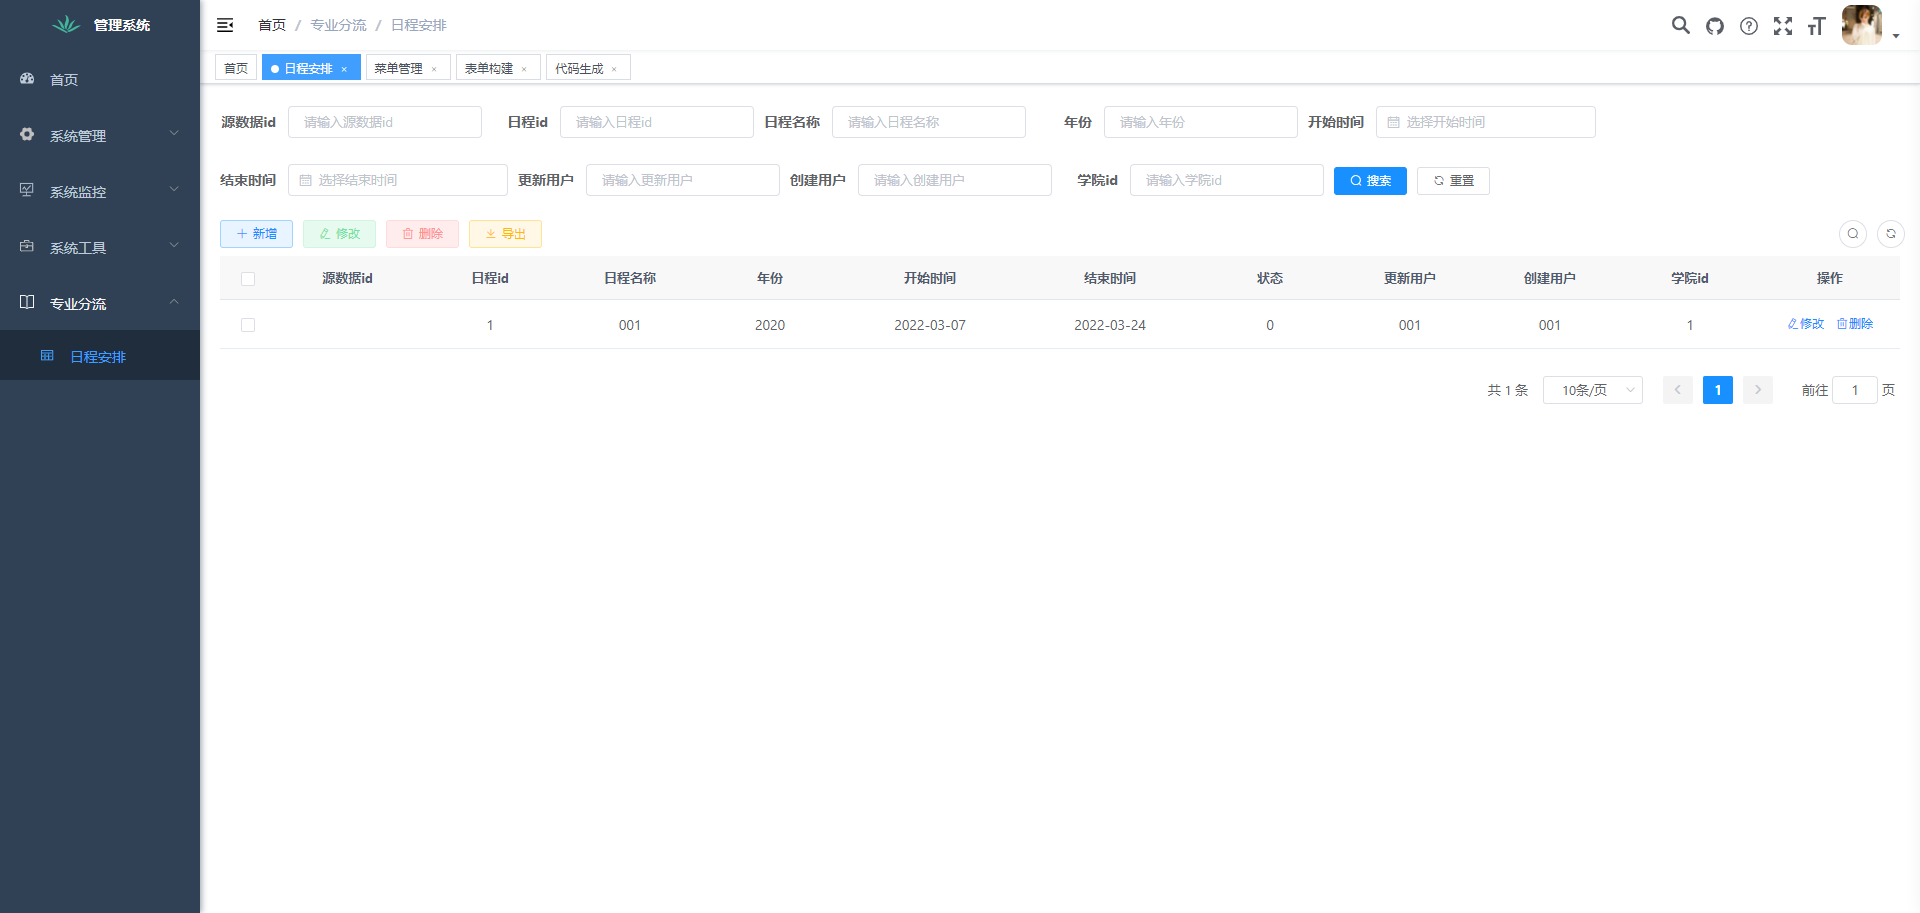
Task: Open the 10条/页 page size dropdown
Action: (1593, 390)
